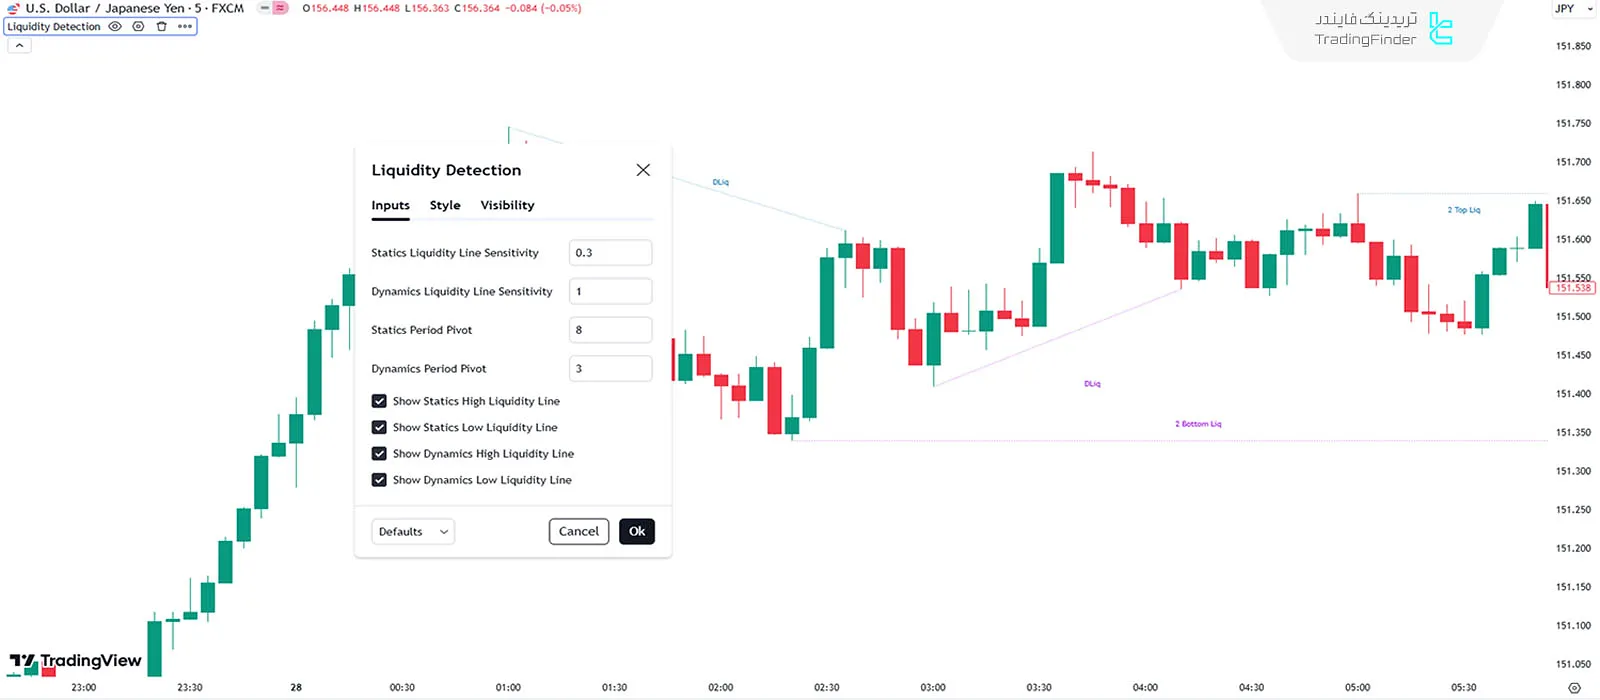Open the Defaults dropdown
Image resolution: width=1600 pixels, height=700 pixels.
[413, 532]
